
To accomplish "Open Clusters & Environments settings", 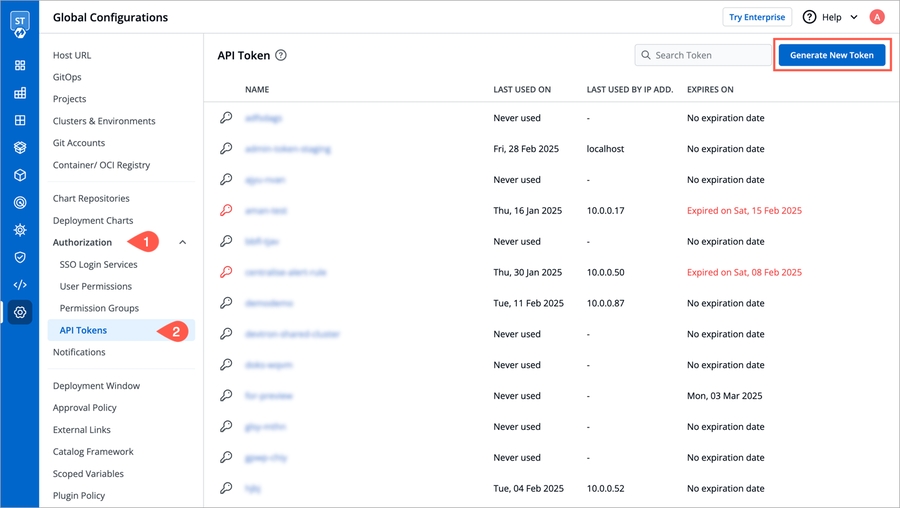I will coord(104,121).
